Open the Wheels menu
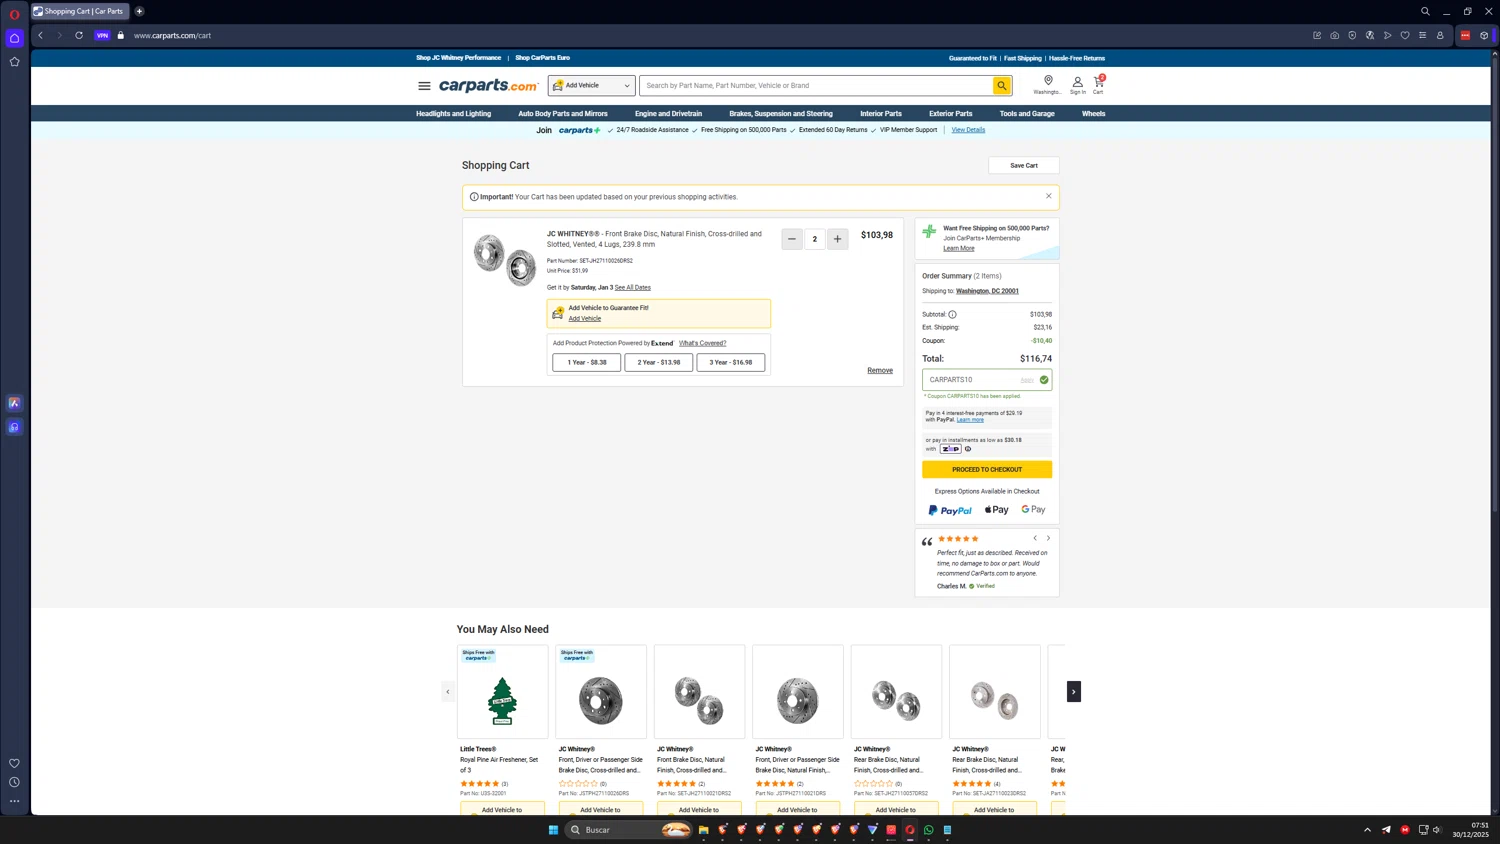 click(1093, 114)
